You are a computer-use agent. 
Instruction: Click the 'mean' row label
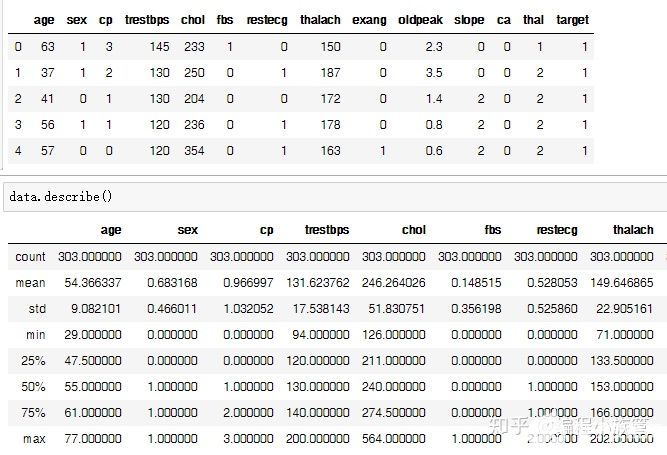(x=31, y=283)
